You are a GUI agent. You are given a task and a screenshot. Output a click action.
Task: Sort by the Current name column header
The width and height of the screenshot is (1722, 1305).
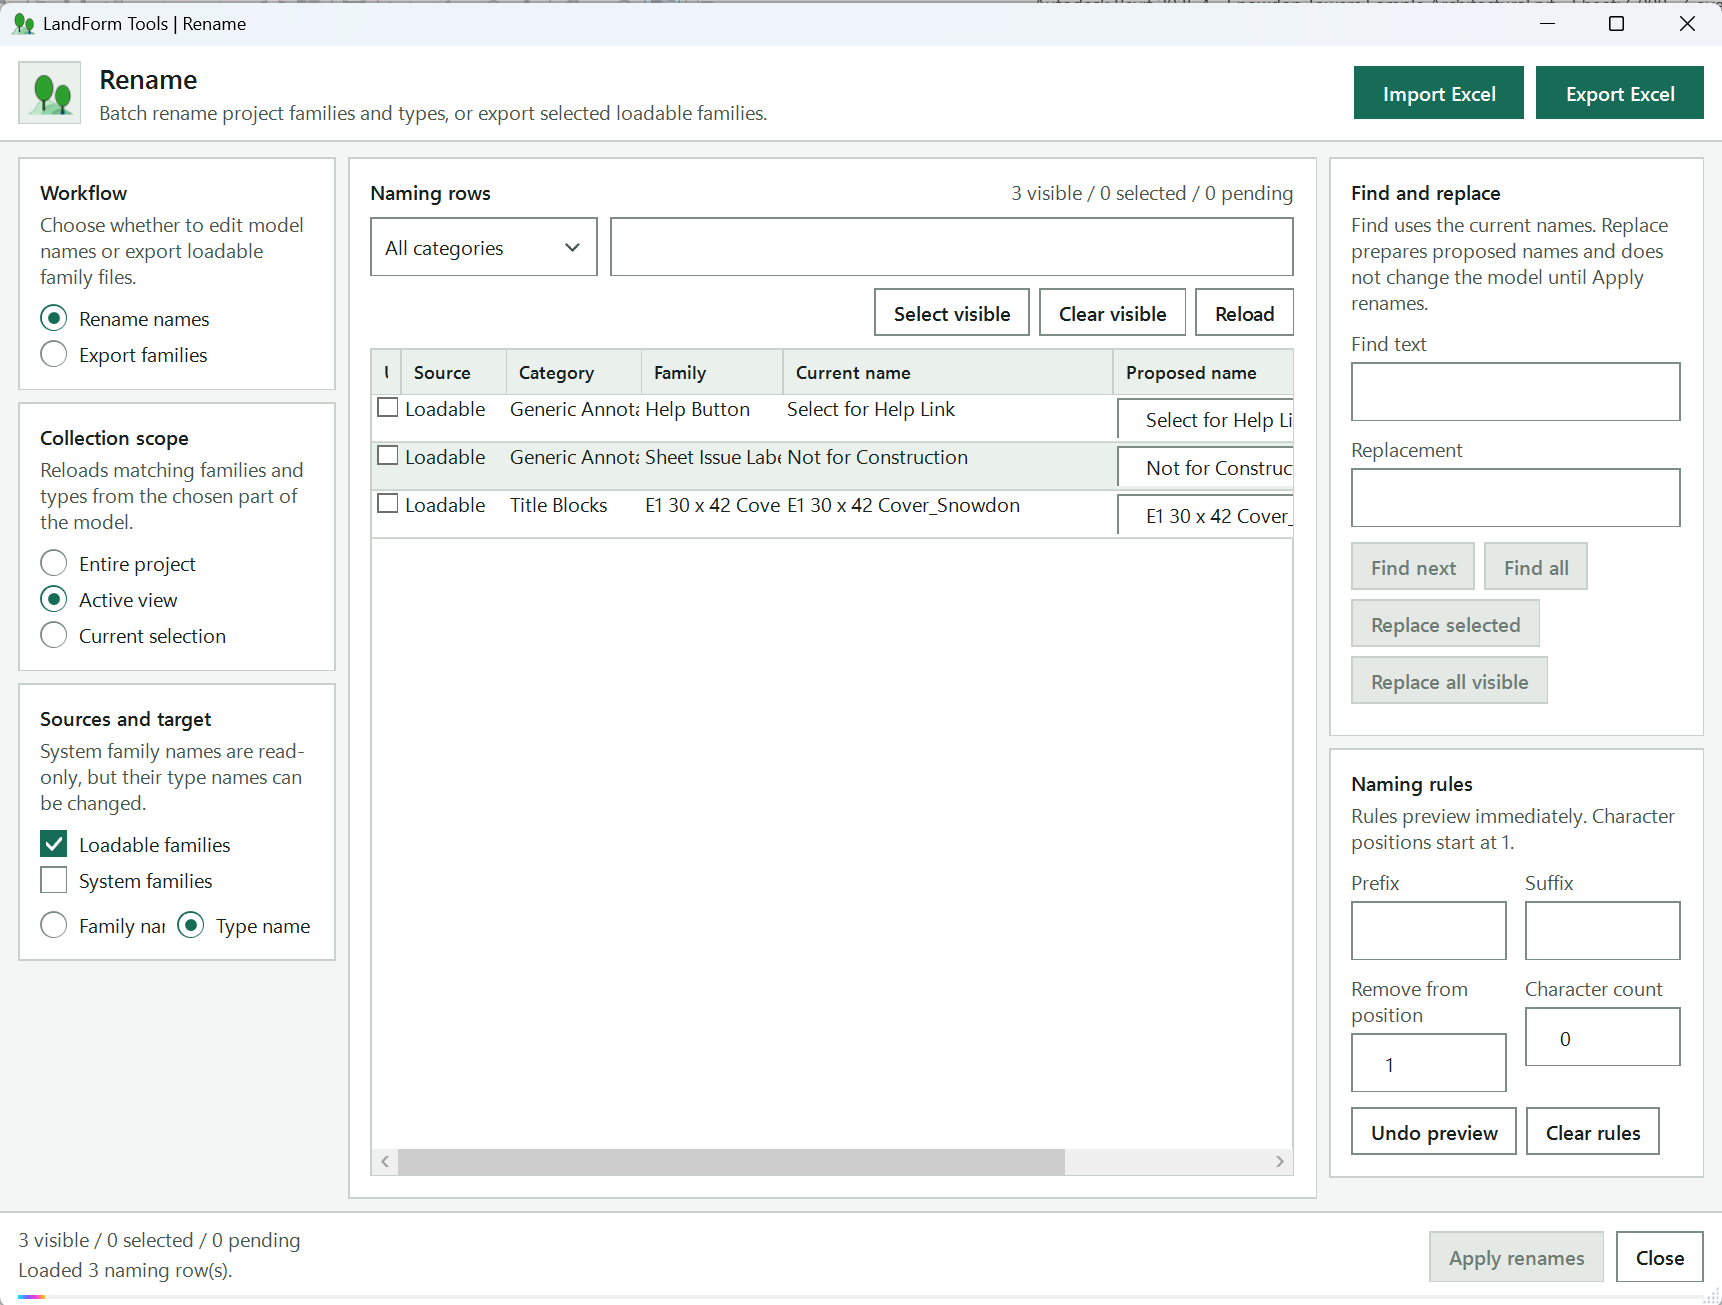[948, 372]
